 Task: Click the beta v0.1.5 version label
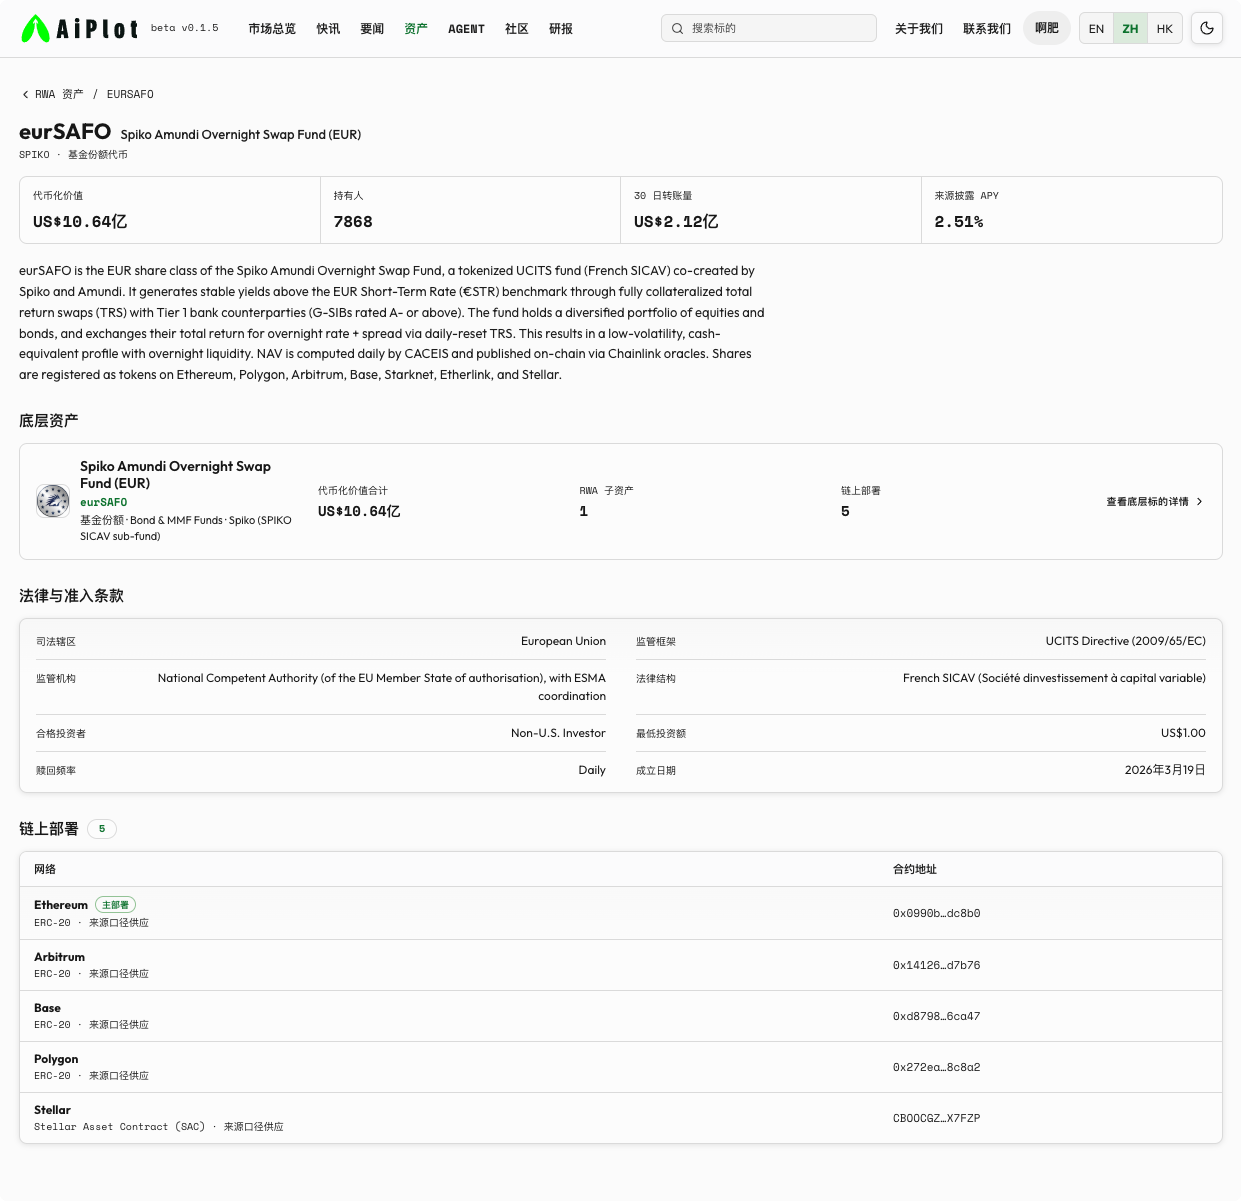pos(185,28)
